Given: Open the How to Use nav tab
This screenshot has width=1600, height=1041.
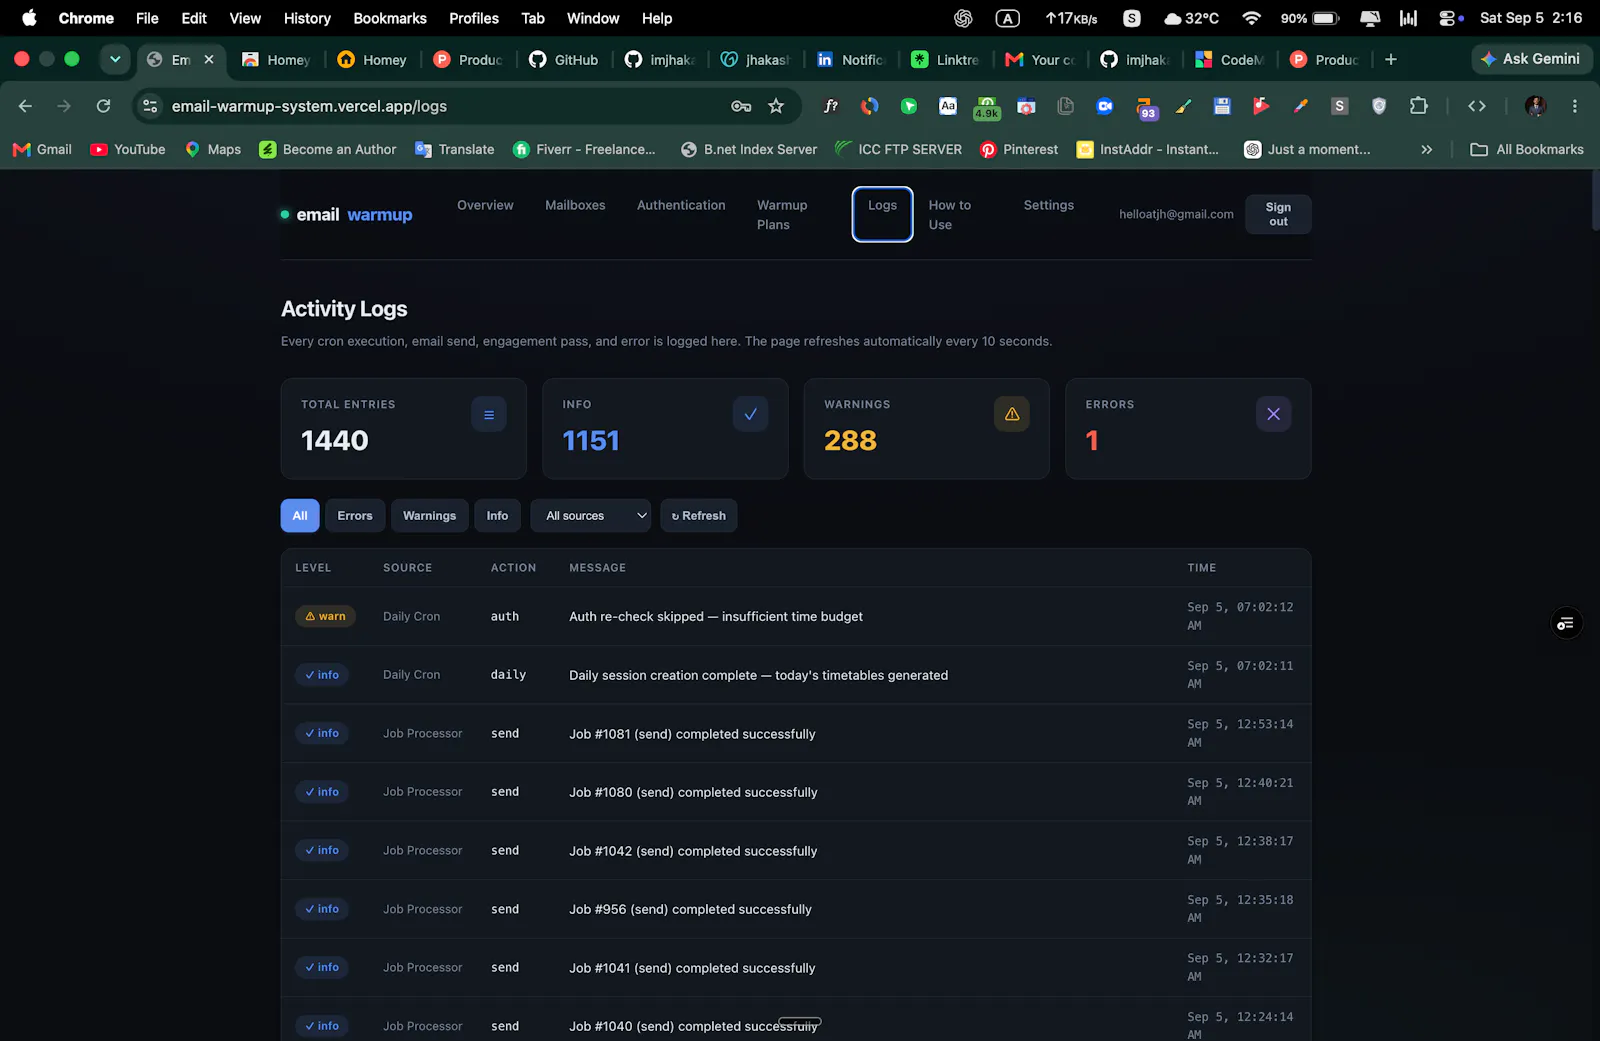Looking at the screenshot, I should coord(950,215).
